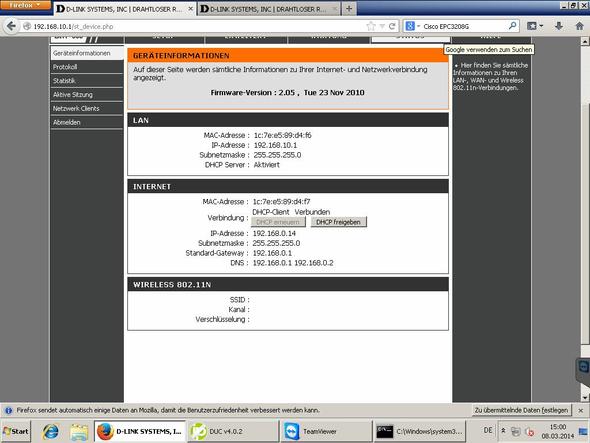Click the LAN subnet mask 255.255.255.0
590x443 pixels.
coord(277,155)
